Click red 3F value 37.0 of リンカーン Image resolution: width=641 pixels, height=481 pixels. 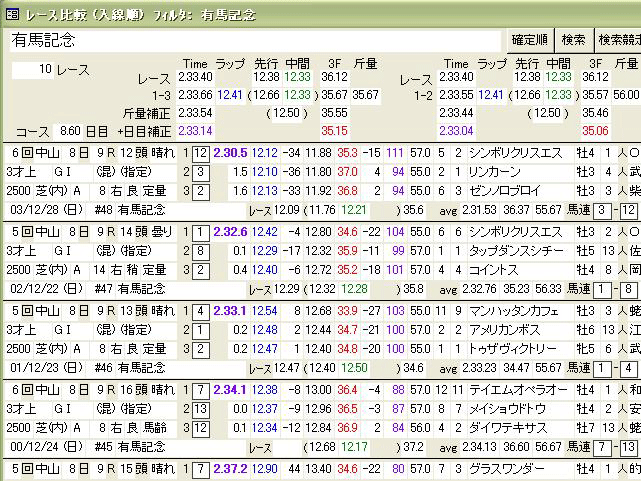coord(347,172)
